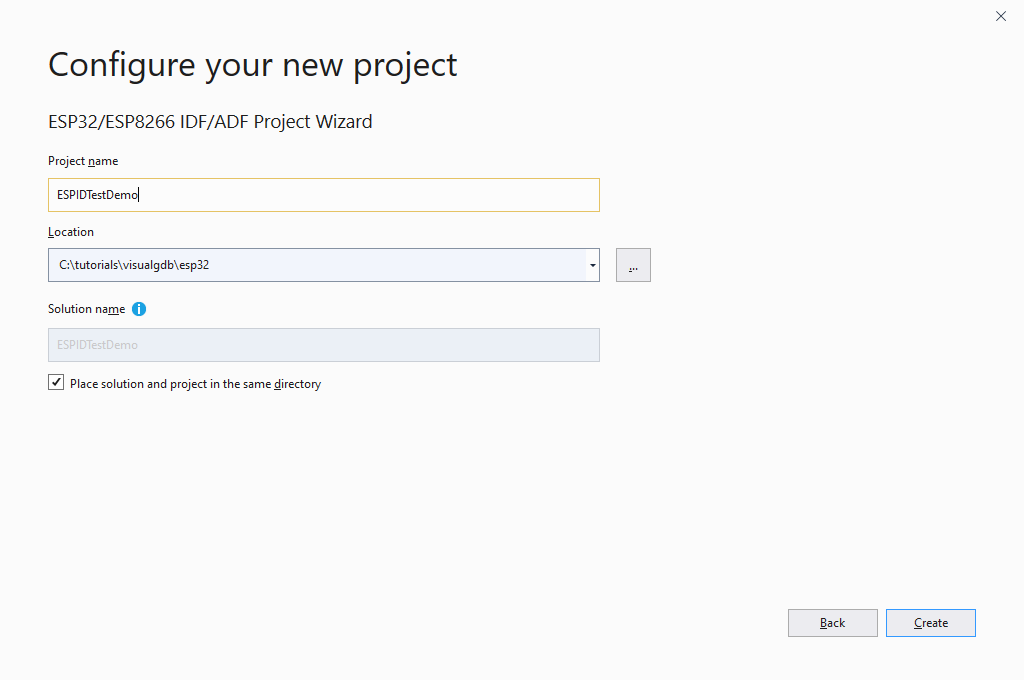Click the "Configure your new project" heading
This screenshot has height=680, width=1024.
[x=253, y=65]
